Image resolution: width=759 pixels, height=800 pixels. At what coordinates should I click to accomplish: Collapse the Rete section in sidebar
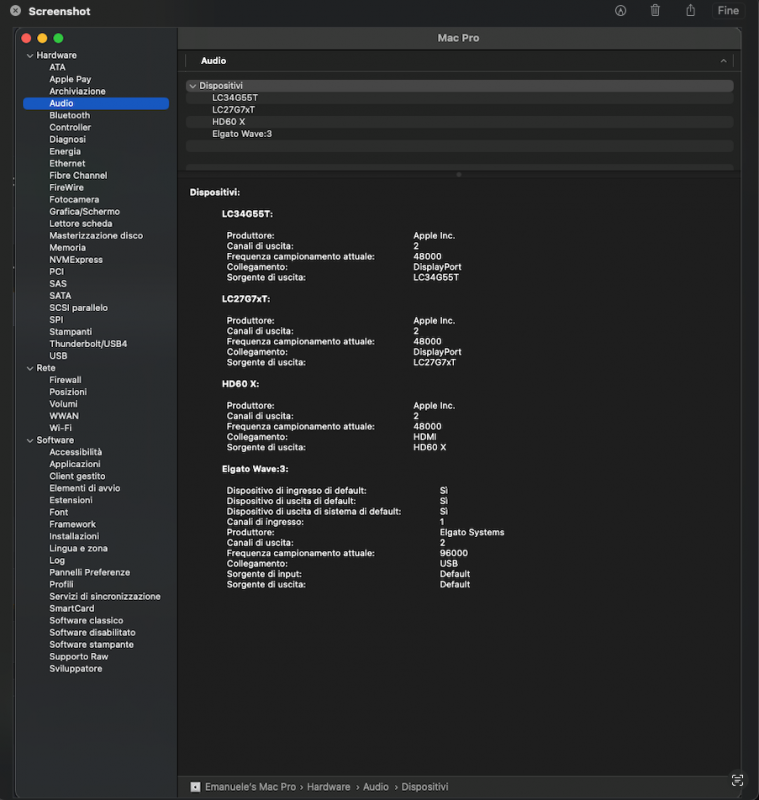pyautogui.click(x=30, y=368)
